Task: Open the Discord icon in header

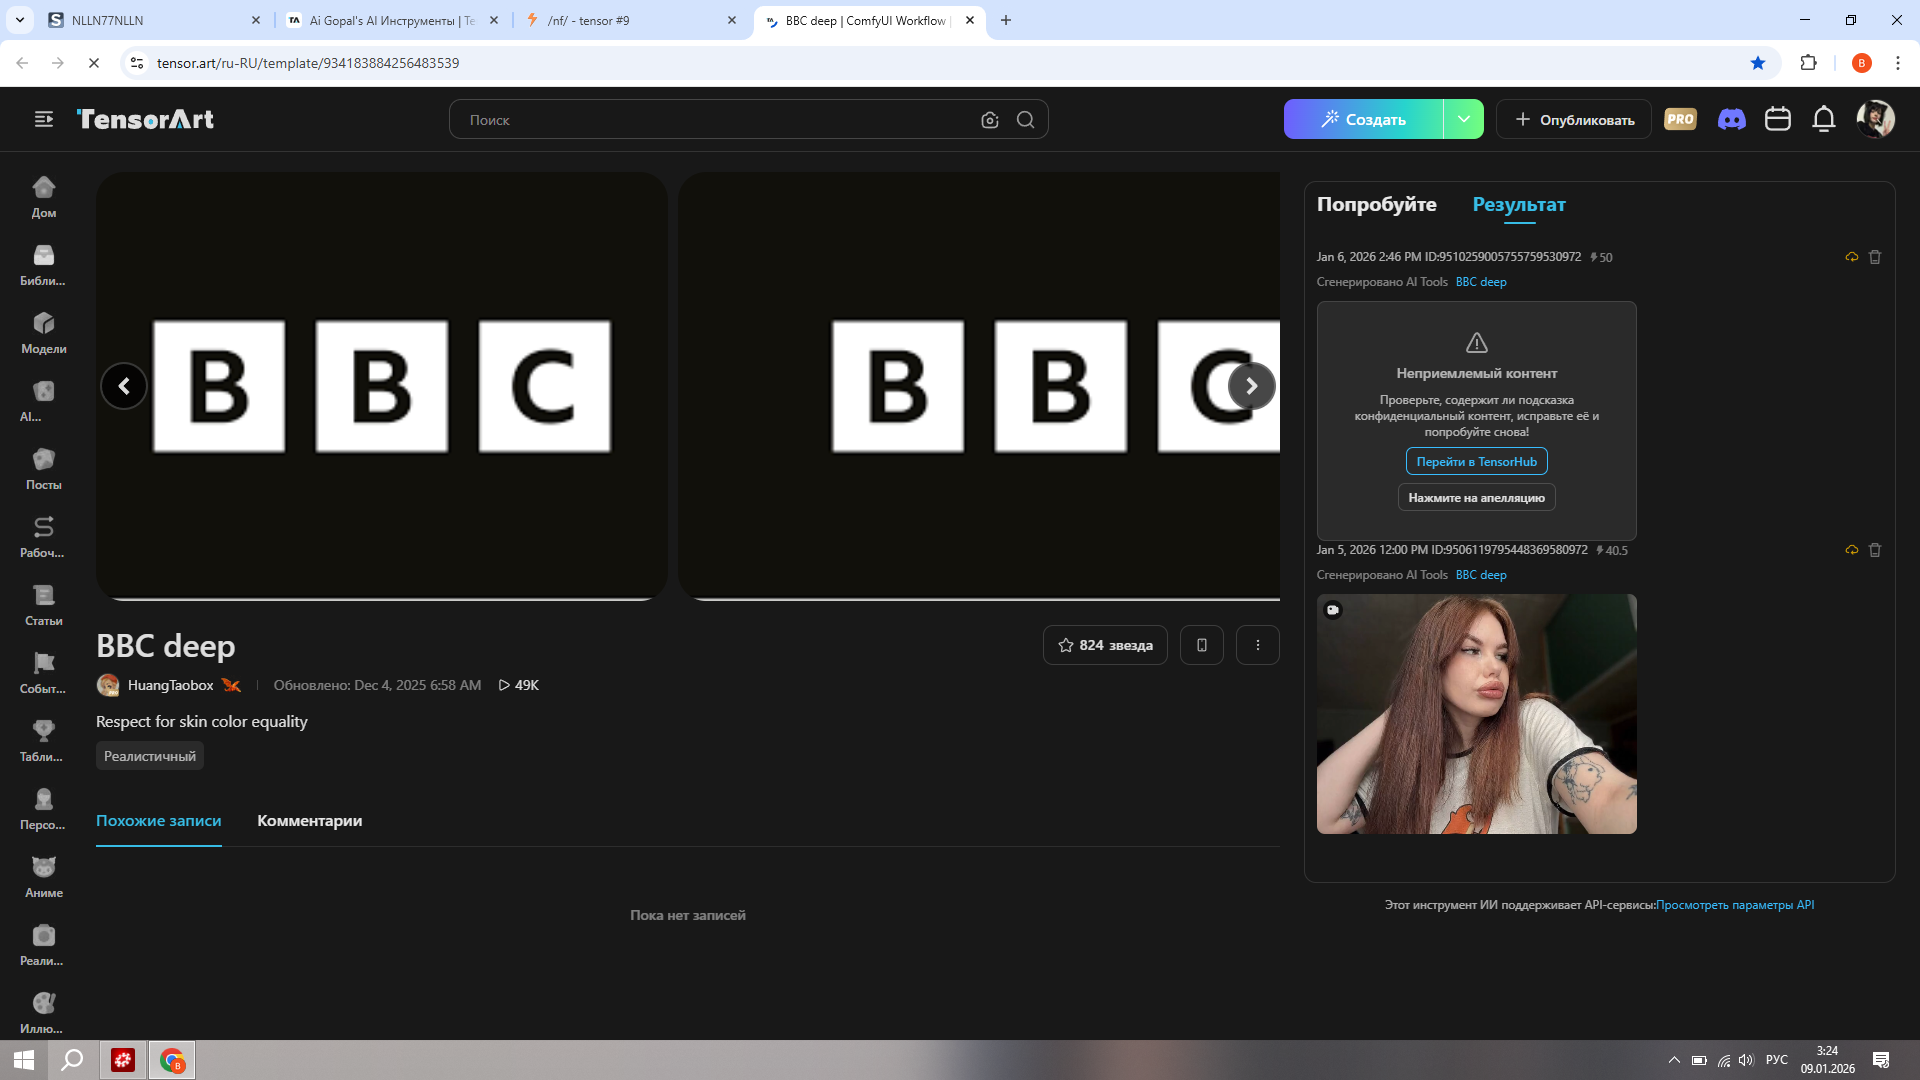Action: click(1731, 119)
